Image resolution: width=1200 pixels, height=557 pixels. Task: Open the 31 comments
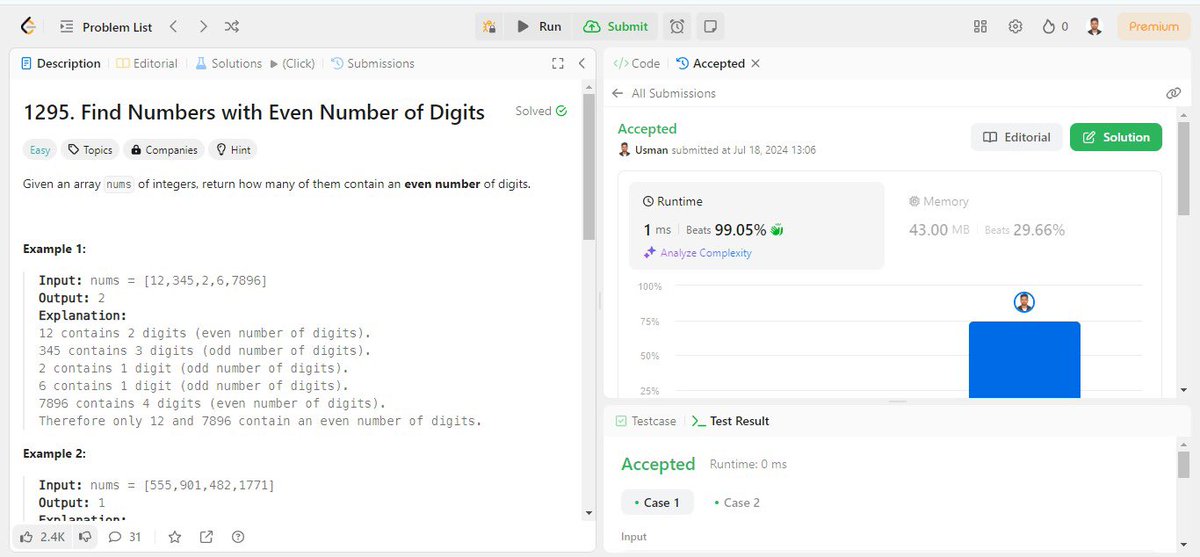point(125,537)
